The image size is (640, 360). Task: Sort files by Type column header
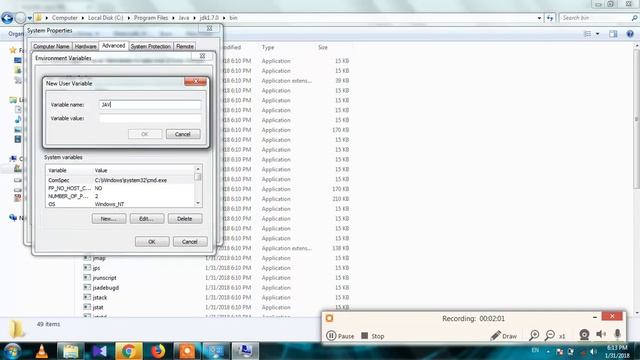click(268, 47)
